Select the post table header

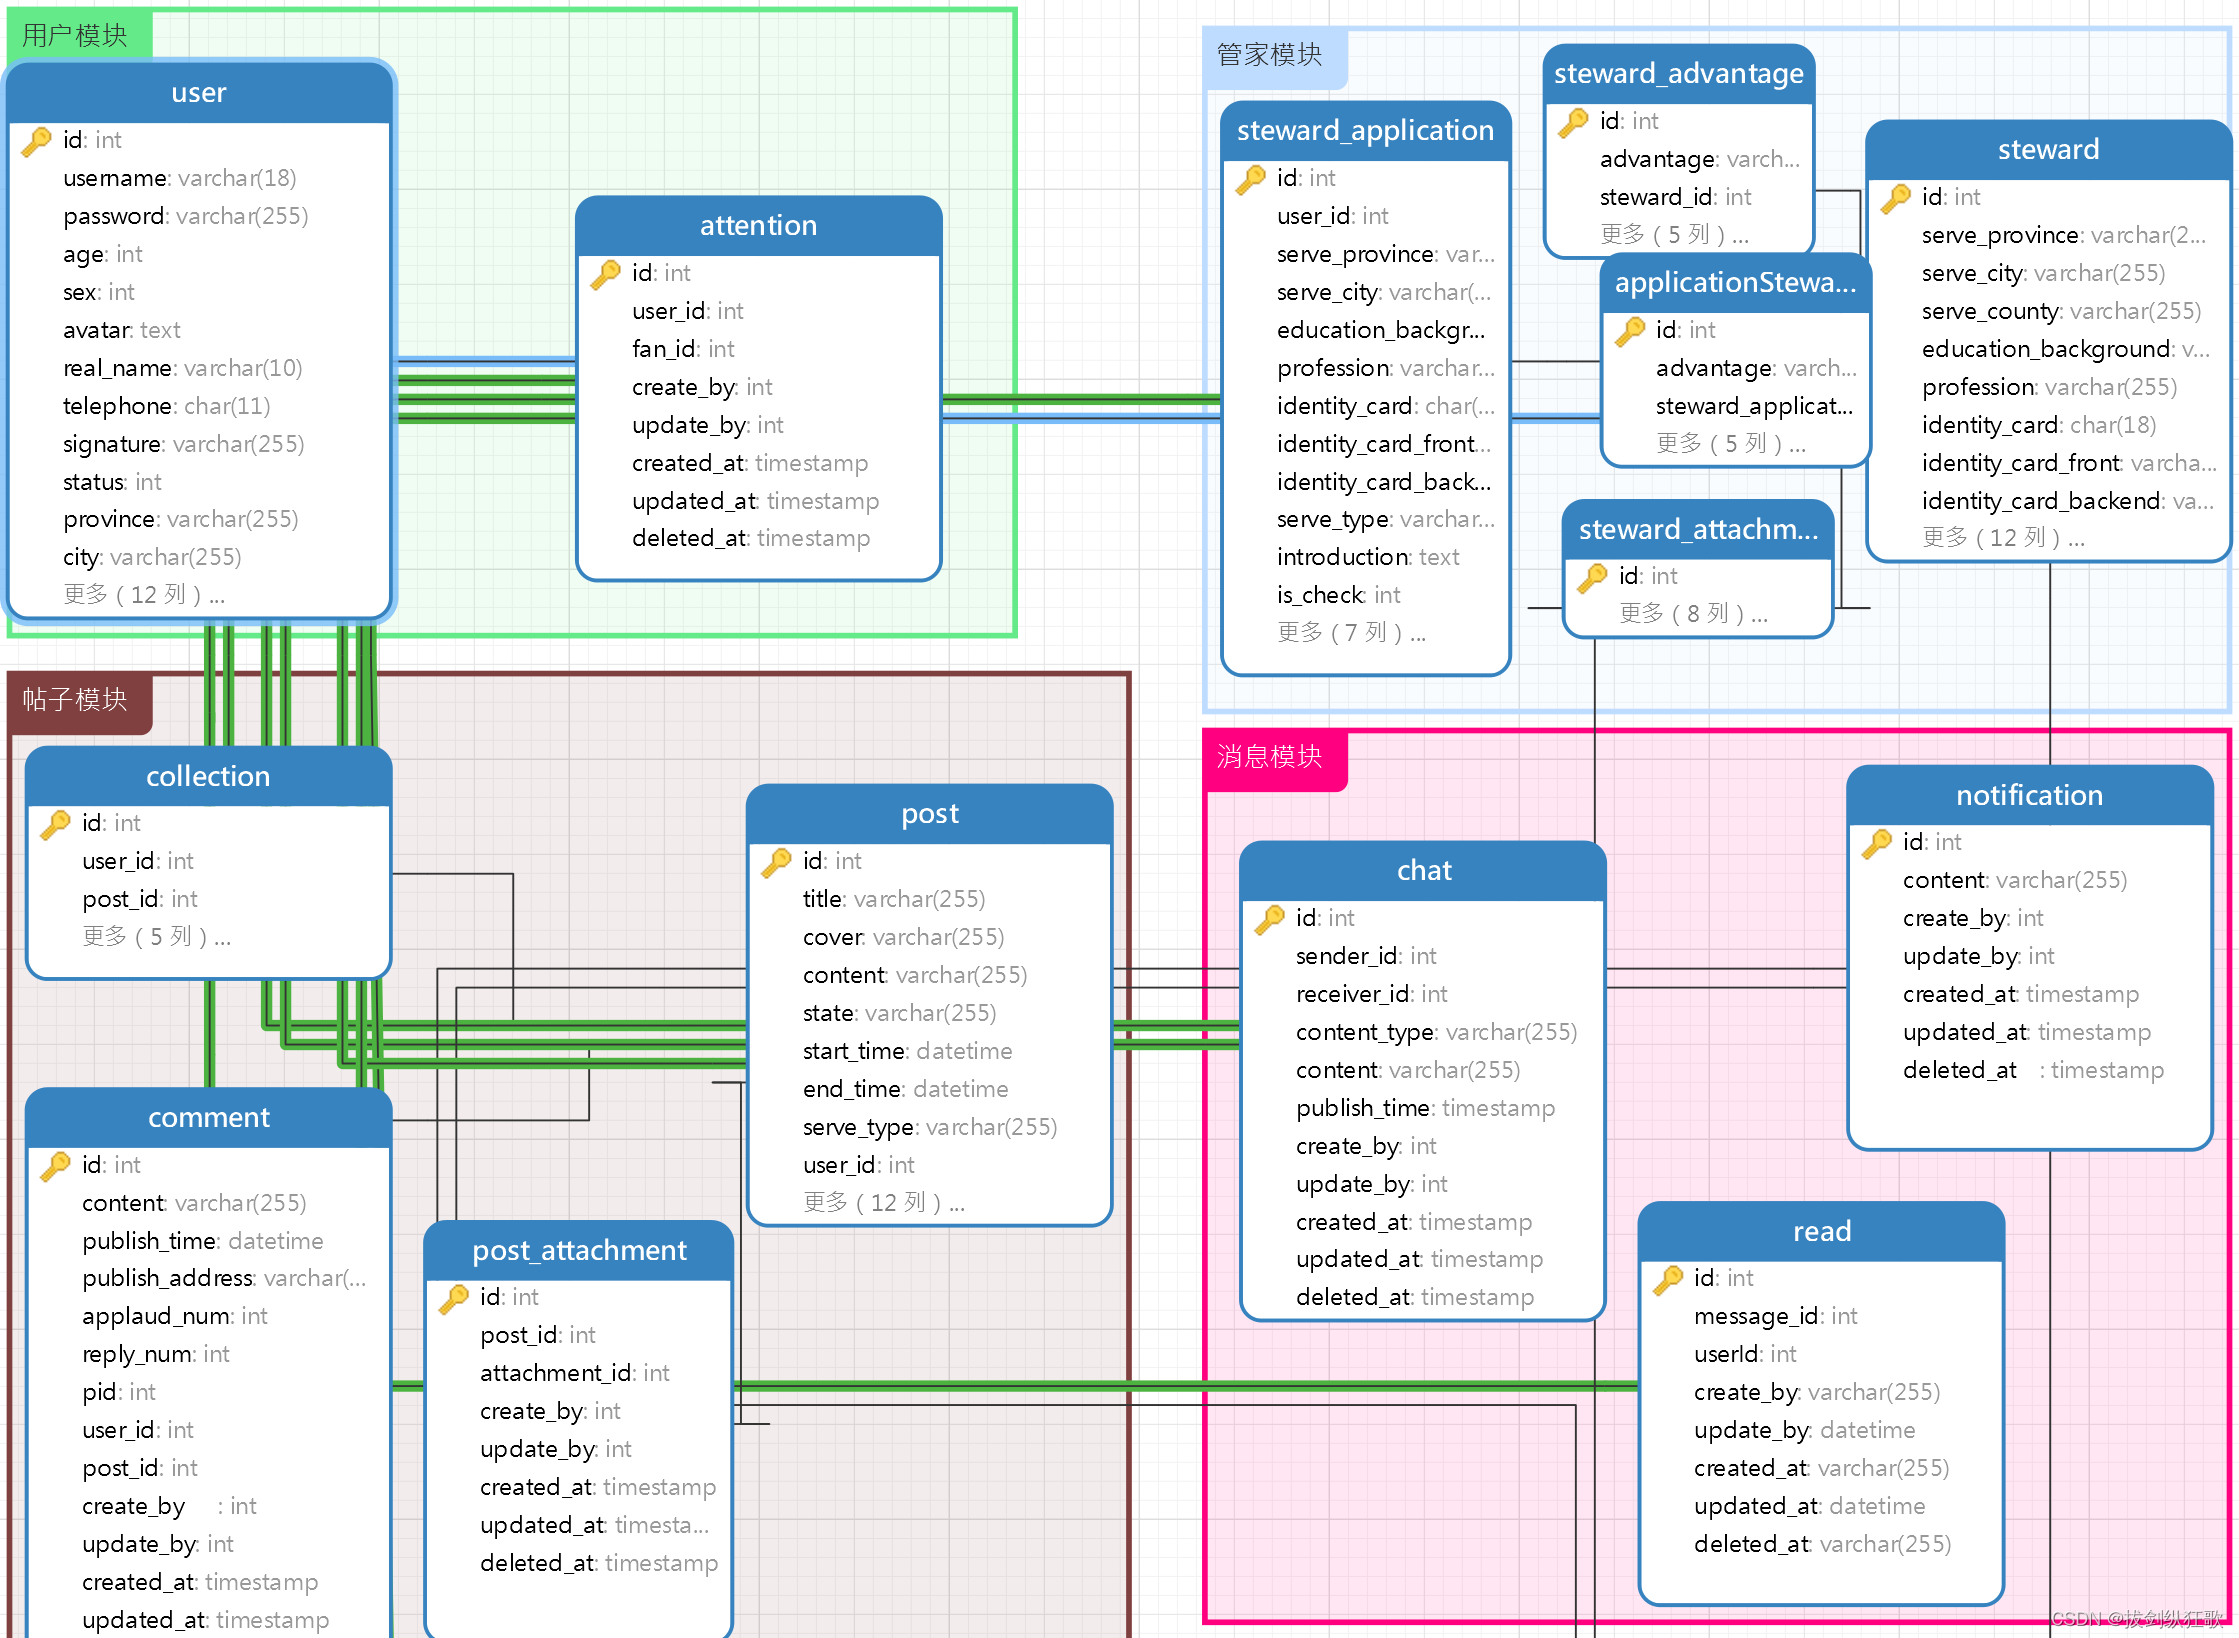click(x=930, y=814)
